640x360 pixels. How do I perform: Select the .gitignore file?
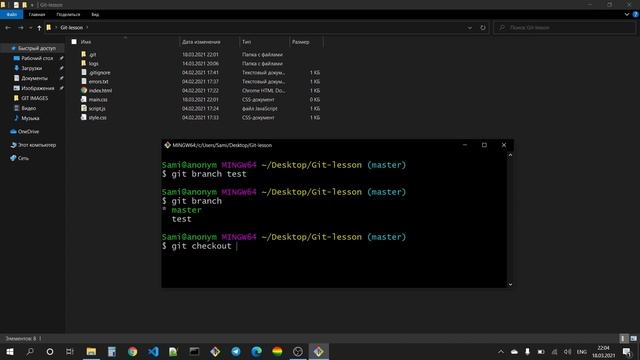point(99,72)
